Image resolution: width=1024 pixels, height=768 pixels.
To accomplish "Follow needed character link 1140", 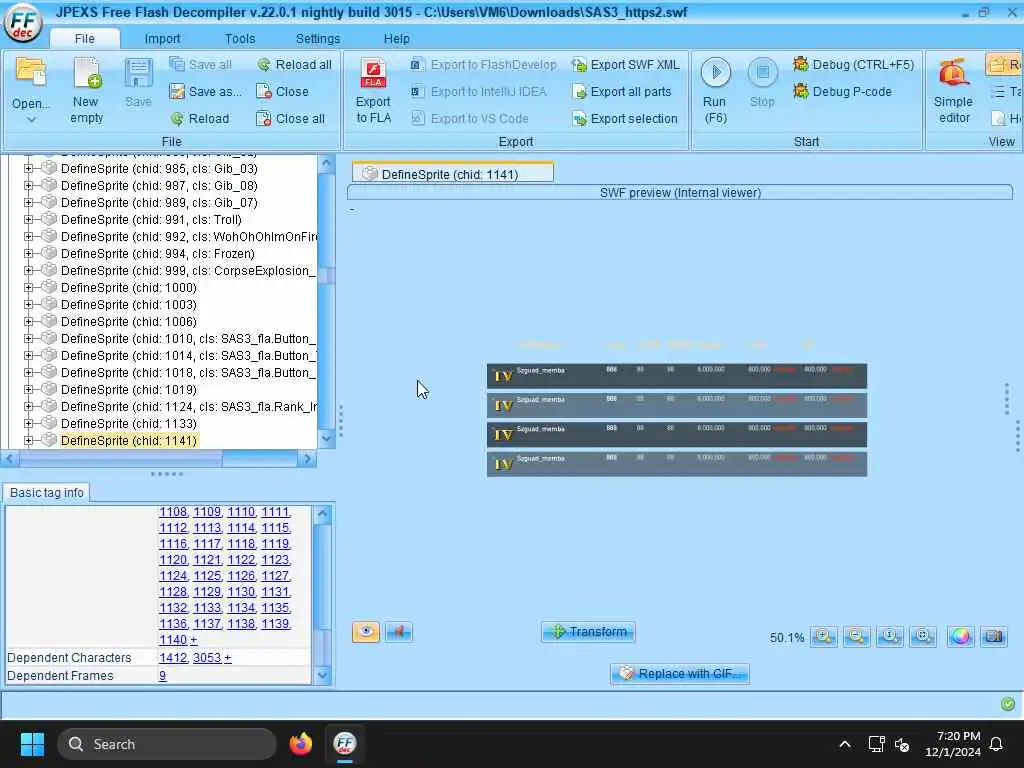I will (x=173, y=639).
